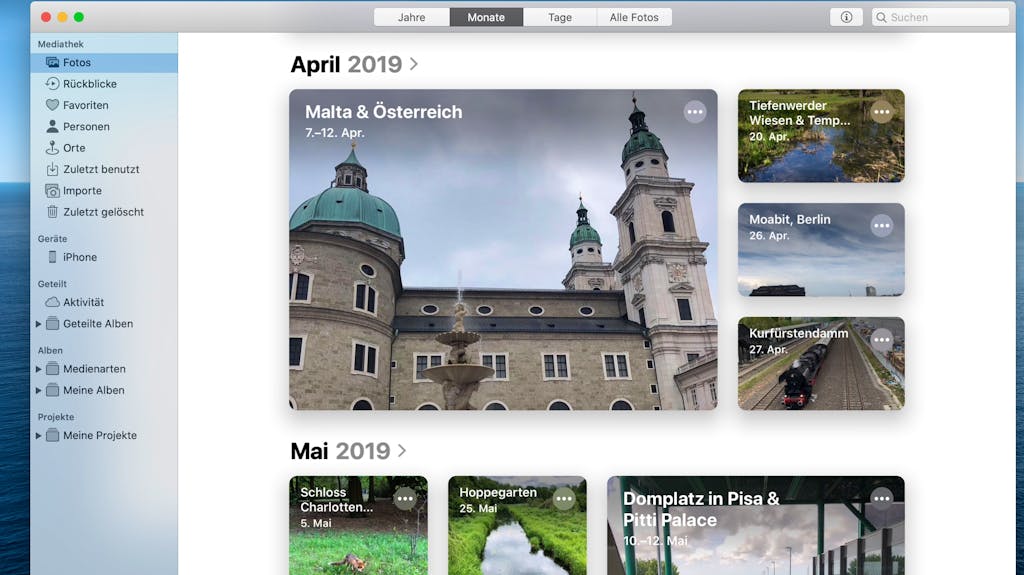This screenshot has height=575, width=1024.
Task: Open Zuletzt gelöscht trash item
Action: coord(104,212)
